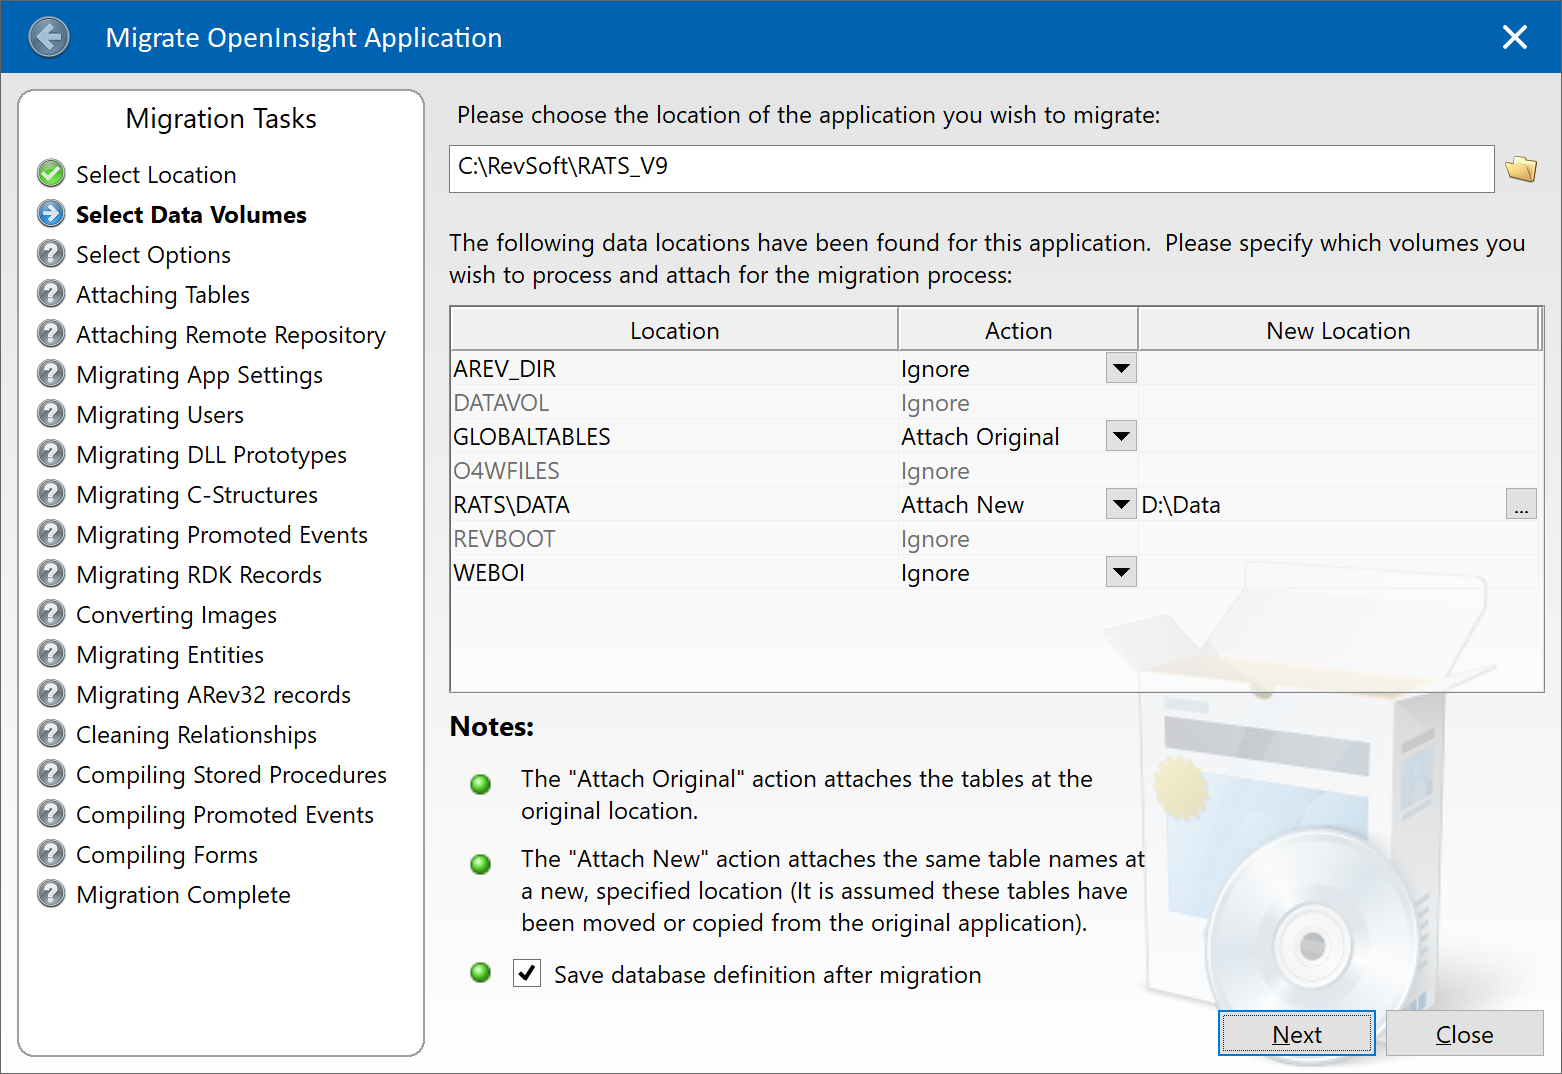Select the Compiling Stored Procedures task
The image size is (1562, 1074).
point(231,775)
